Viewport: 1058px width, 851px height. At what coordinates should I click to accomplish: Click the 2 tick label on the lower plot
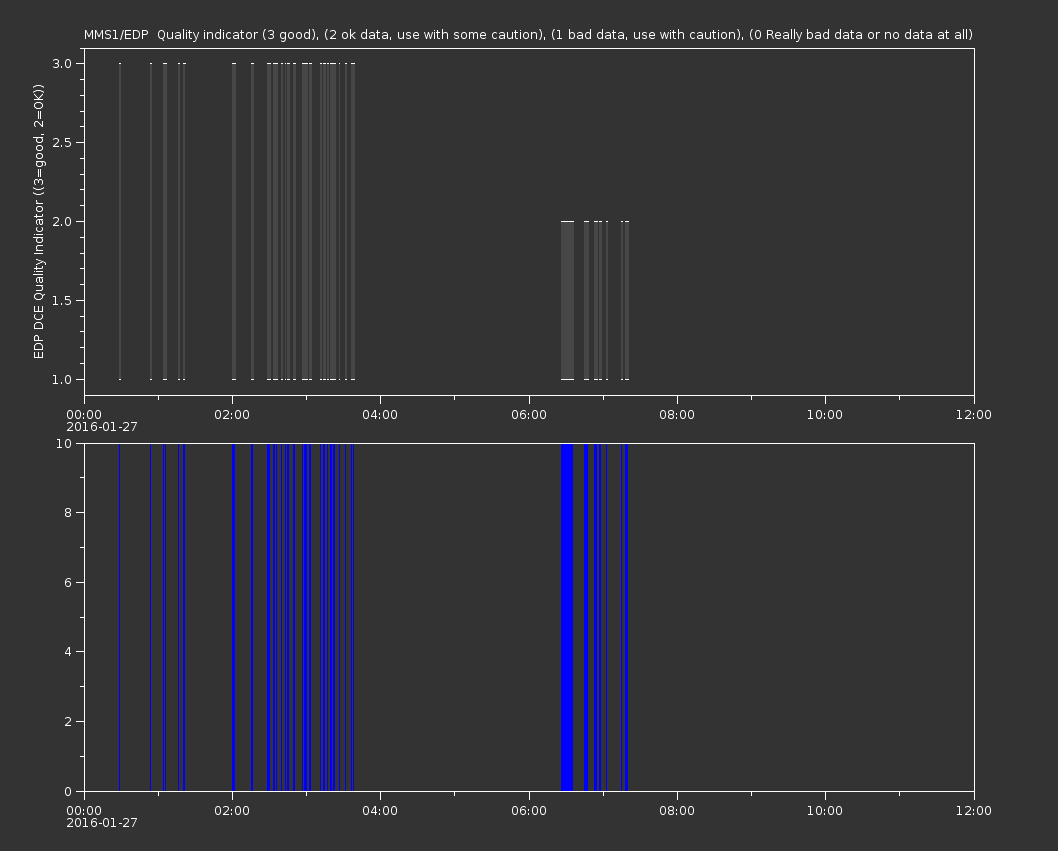(68, 721)
